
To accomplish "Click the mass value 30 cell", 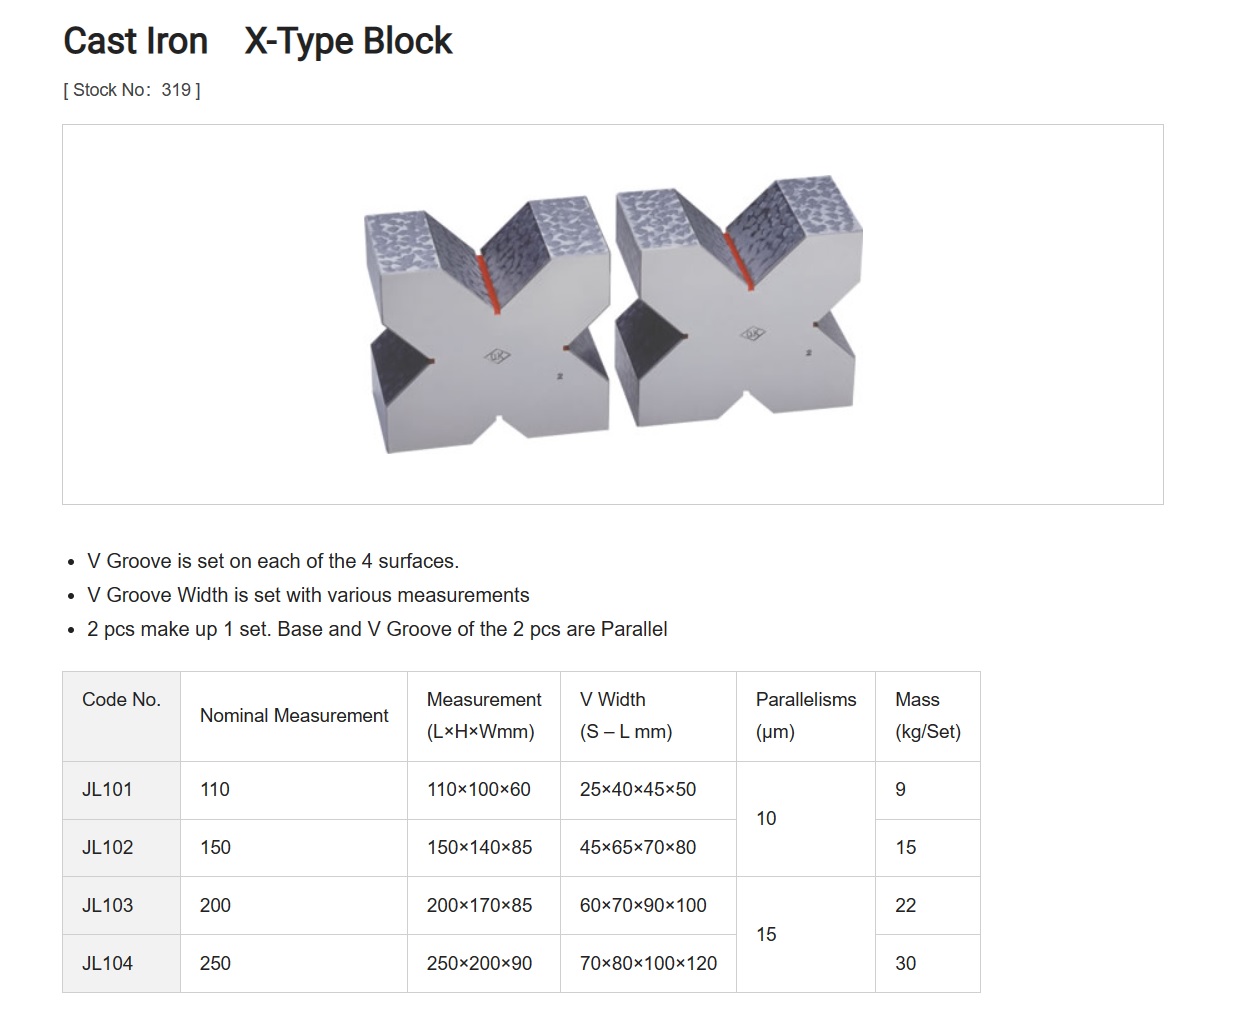I will [928, 964].
